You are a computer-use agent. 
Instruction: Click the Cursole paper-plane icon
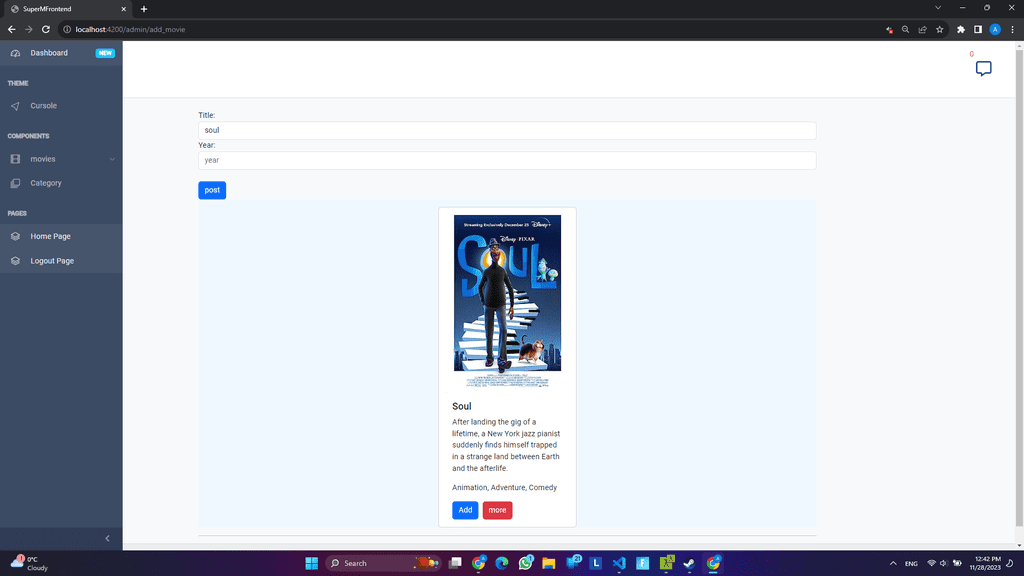tap(15, 106)
